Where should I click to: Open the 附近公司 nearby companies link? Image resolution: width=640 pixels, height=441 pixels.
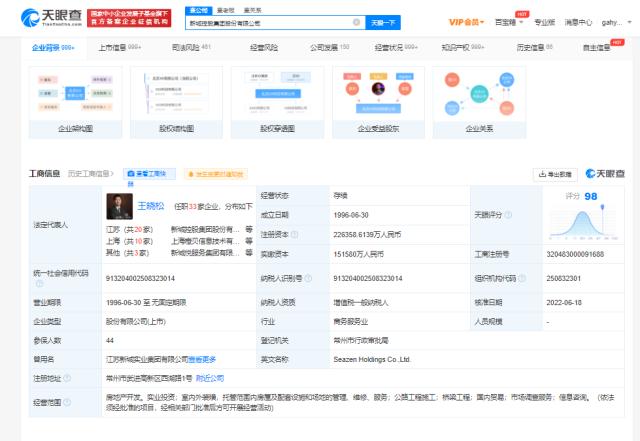[209, 379]
